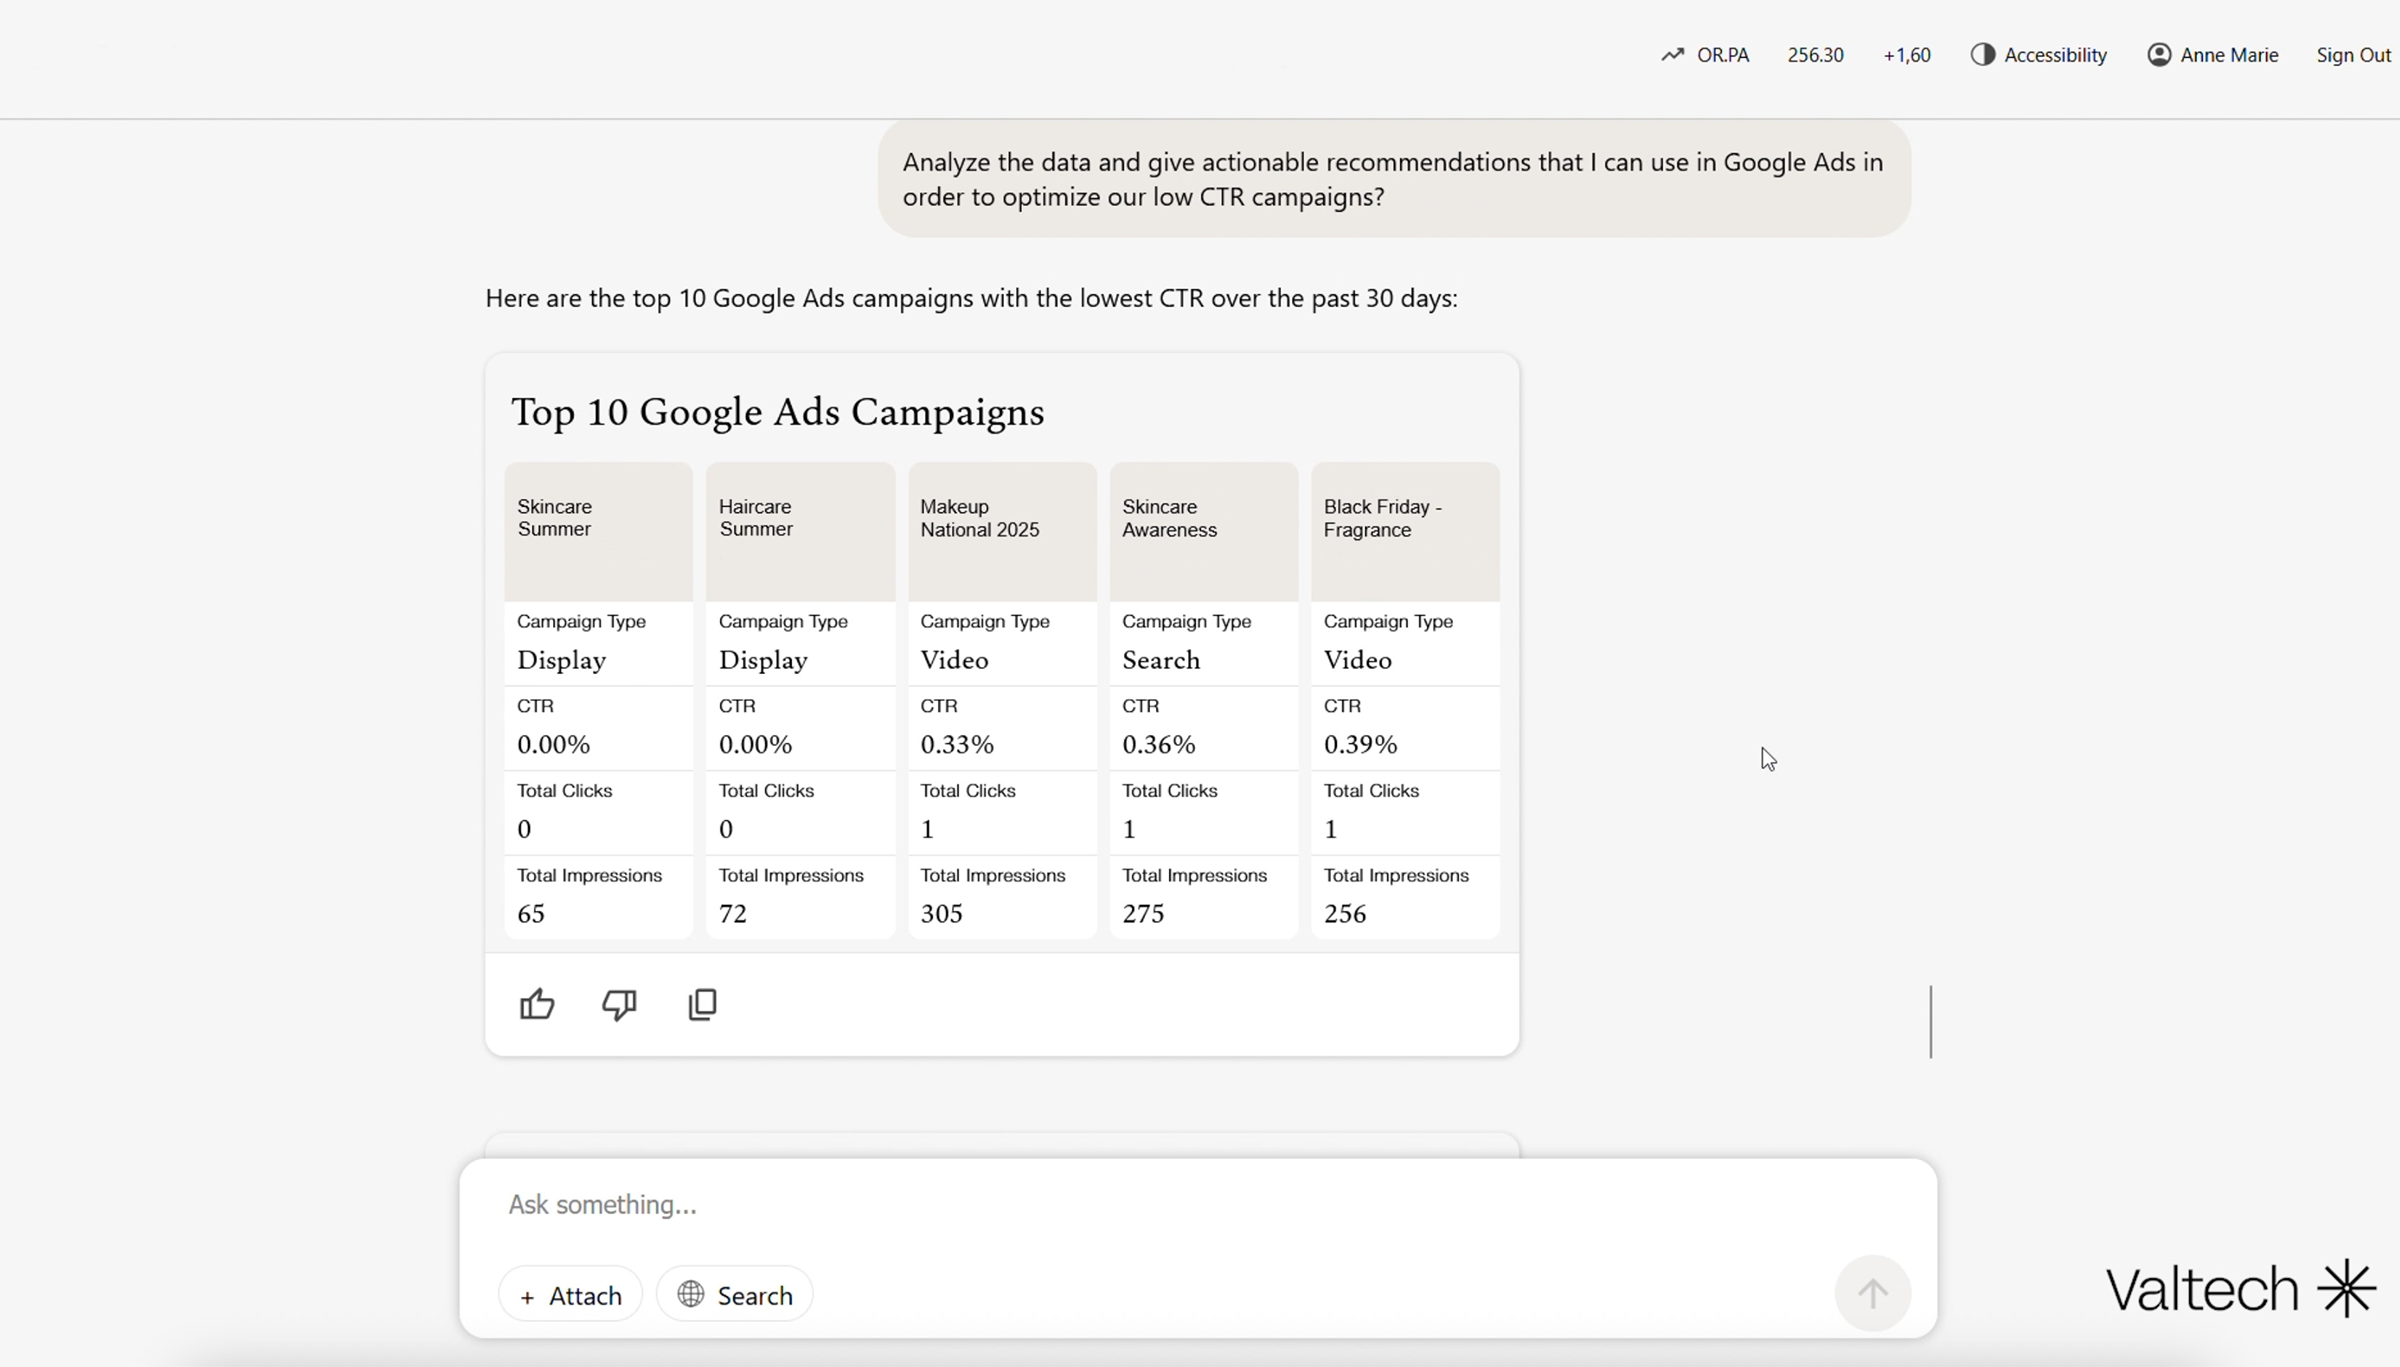2400x1367 pixels.
Task: Open the Attach file button
Action: [570, 1295]
